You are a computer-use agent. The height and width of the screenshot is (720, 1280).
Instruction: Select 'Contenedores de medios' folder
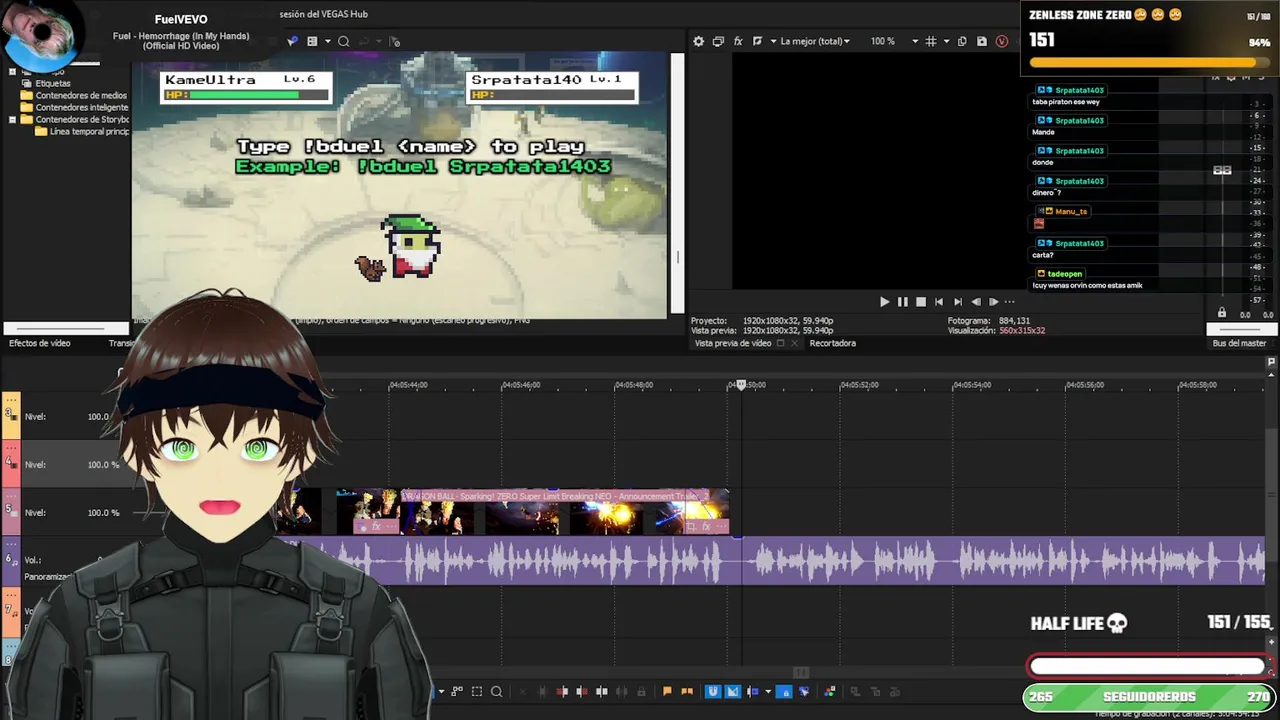pyautogui.click(x=81, y=95)
